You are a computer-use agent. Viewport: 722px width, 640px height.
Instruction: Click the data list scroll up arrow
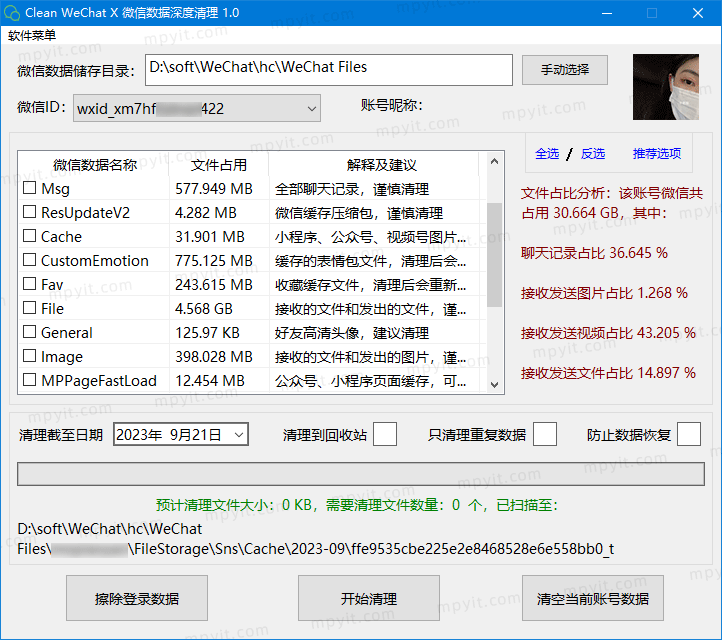(x=495, y=161)
